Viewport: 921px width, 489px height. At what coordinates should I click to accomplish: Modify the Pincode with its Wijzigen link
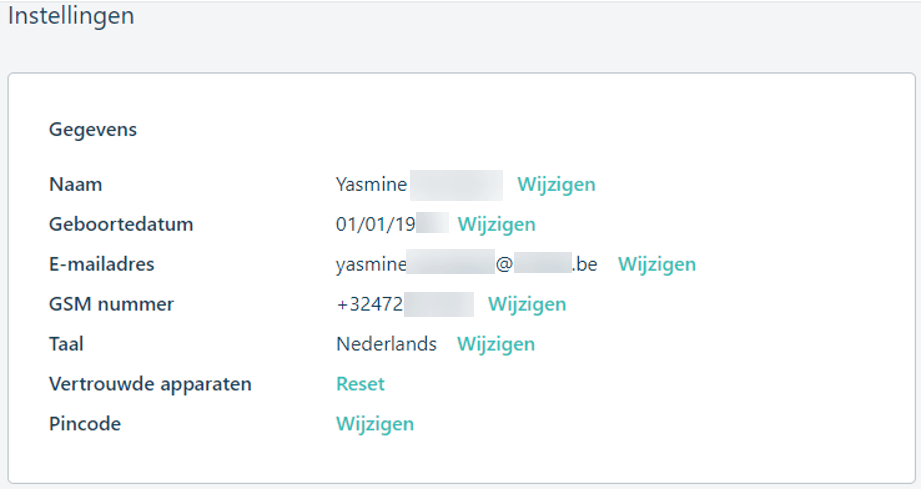point(375,424)
